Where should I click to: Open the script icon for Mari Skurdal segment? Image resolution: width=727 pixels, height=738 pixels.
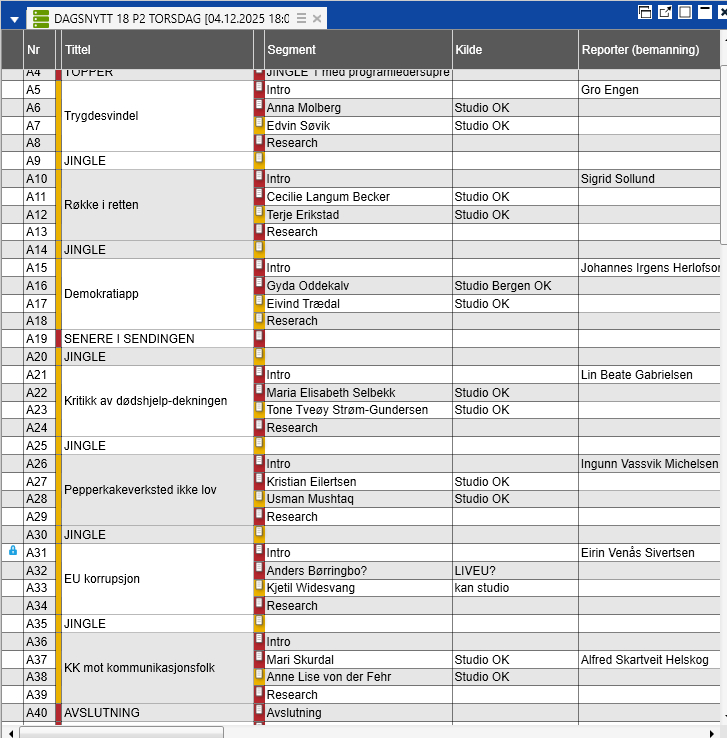point(259,659)
